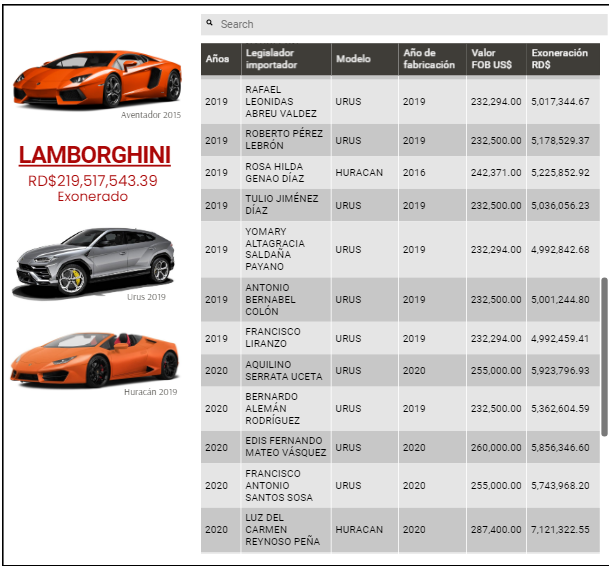Click the 5,001,244.80 exoneration value

point(560,300)
